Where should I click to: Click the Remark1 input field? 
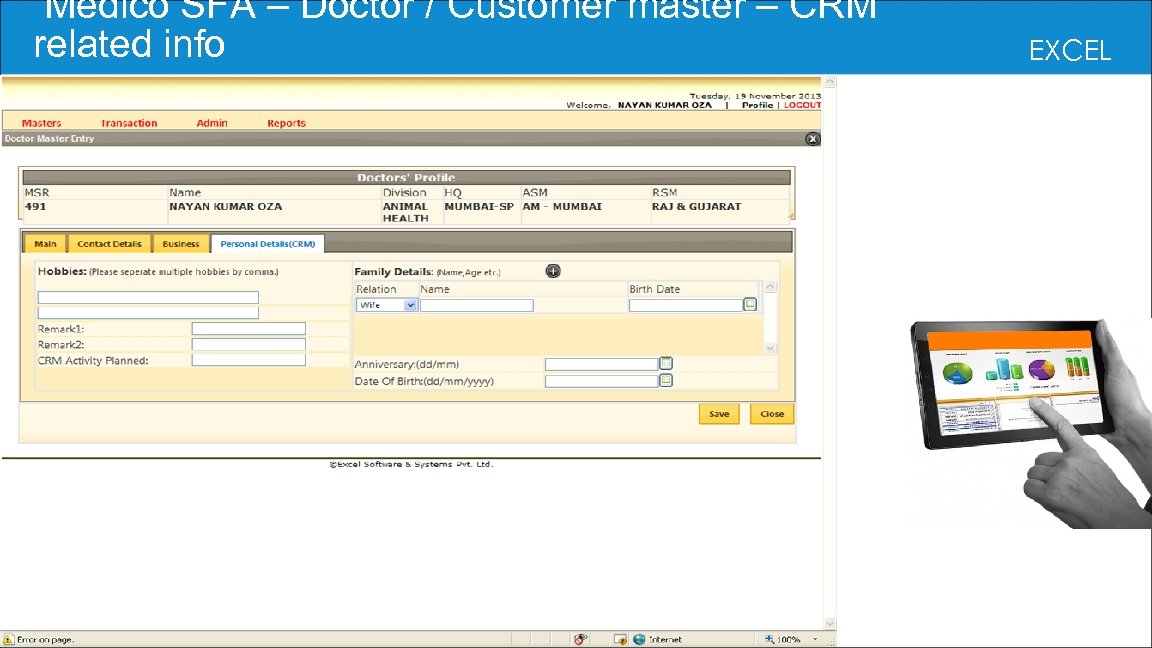[x=248, y=328]
